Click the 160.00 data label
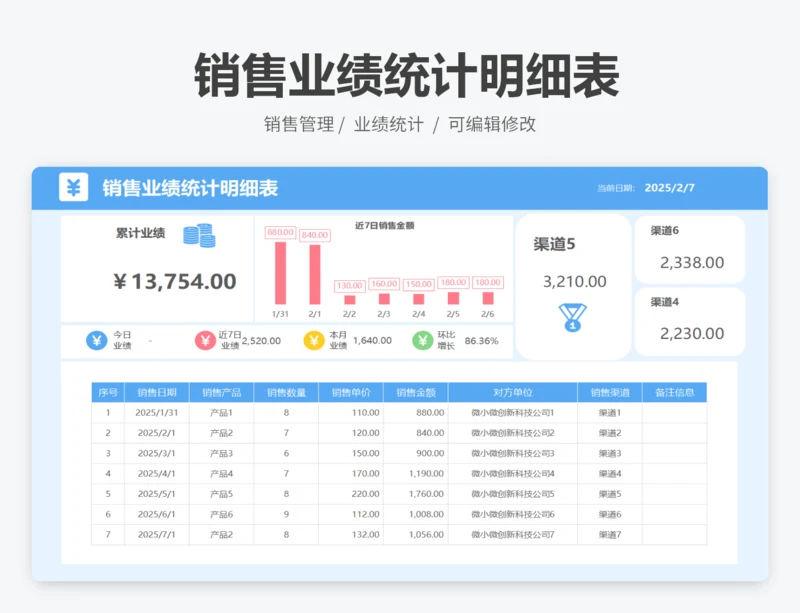 (x=384, y=284)
